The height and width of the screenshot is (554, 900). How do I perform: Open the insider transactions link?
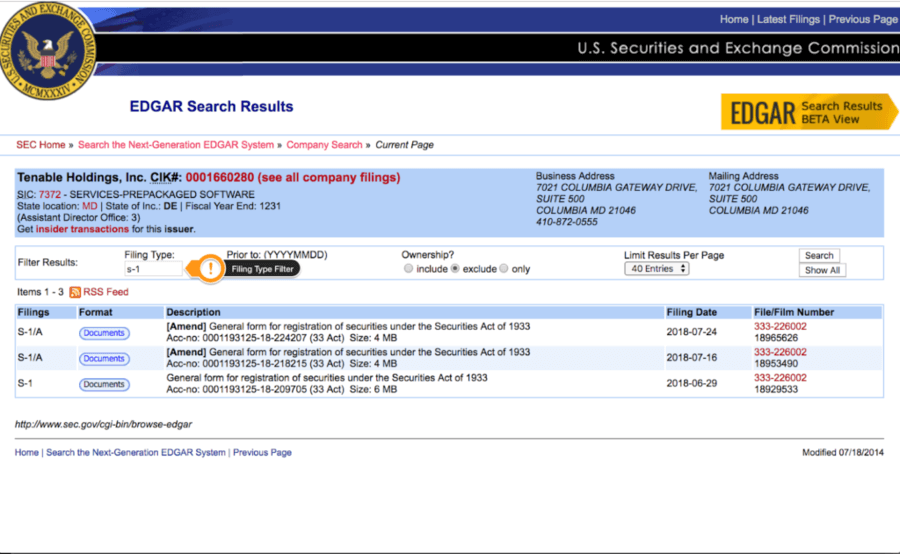[82, 229]
